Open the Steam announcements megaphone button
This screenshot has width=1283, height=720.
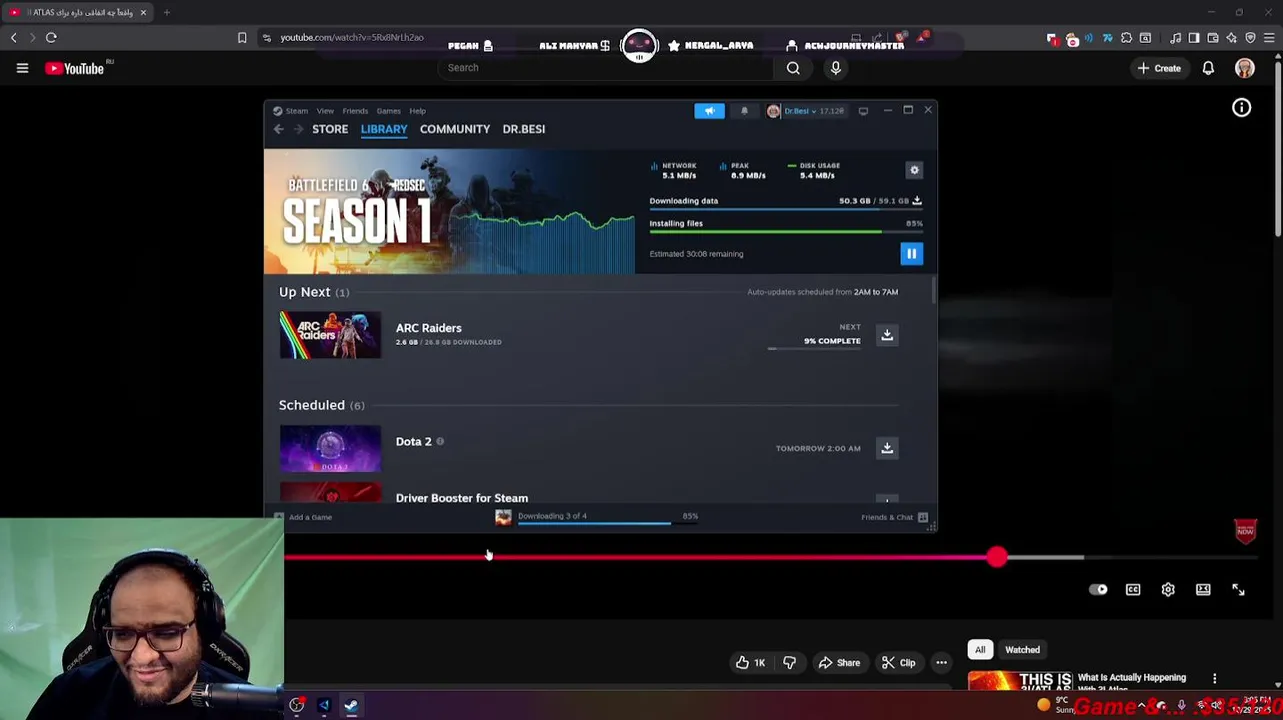click(709, 111)
